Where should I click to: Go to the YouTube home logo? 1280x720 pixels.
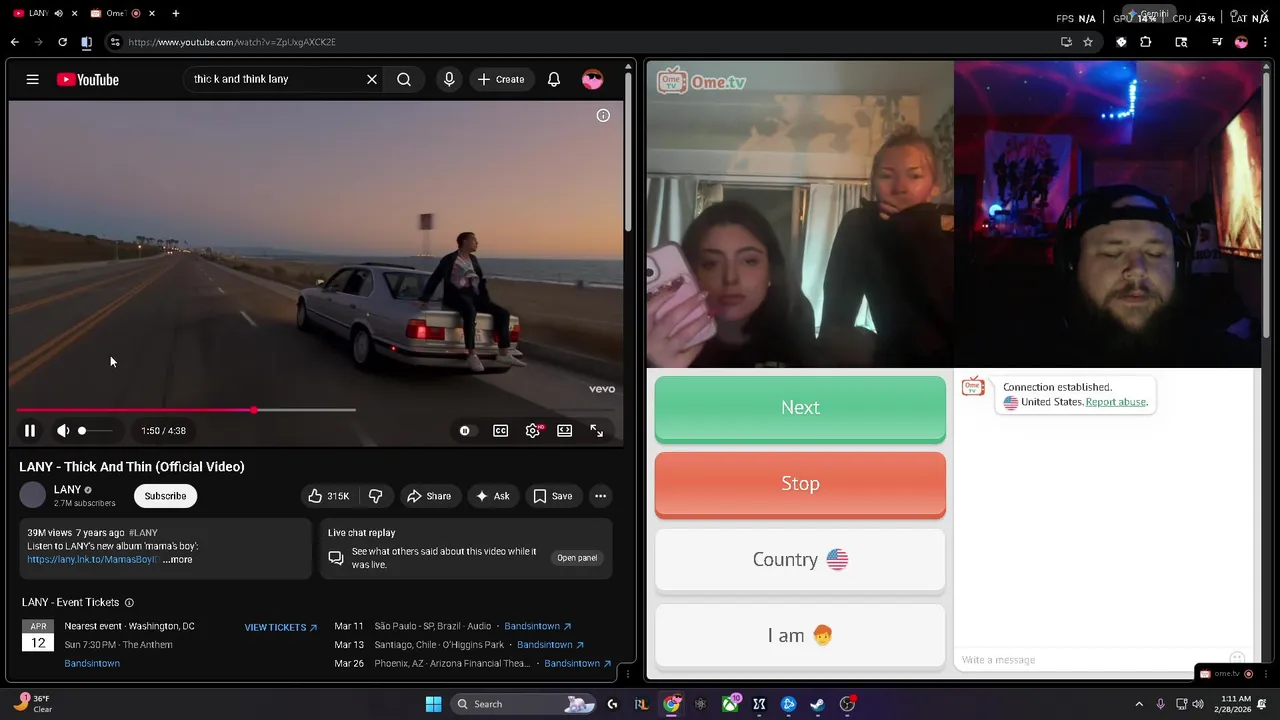[x=88, y=80]
